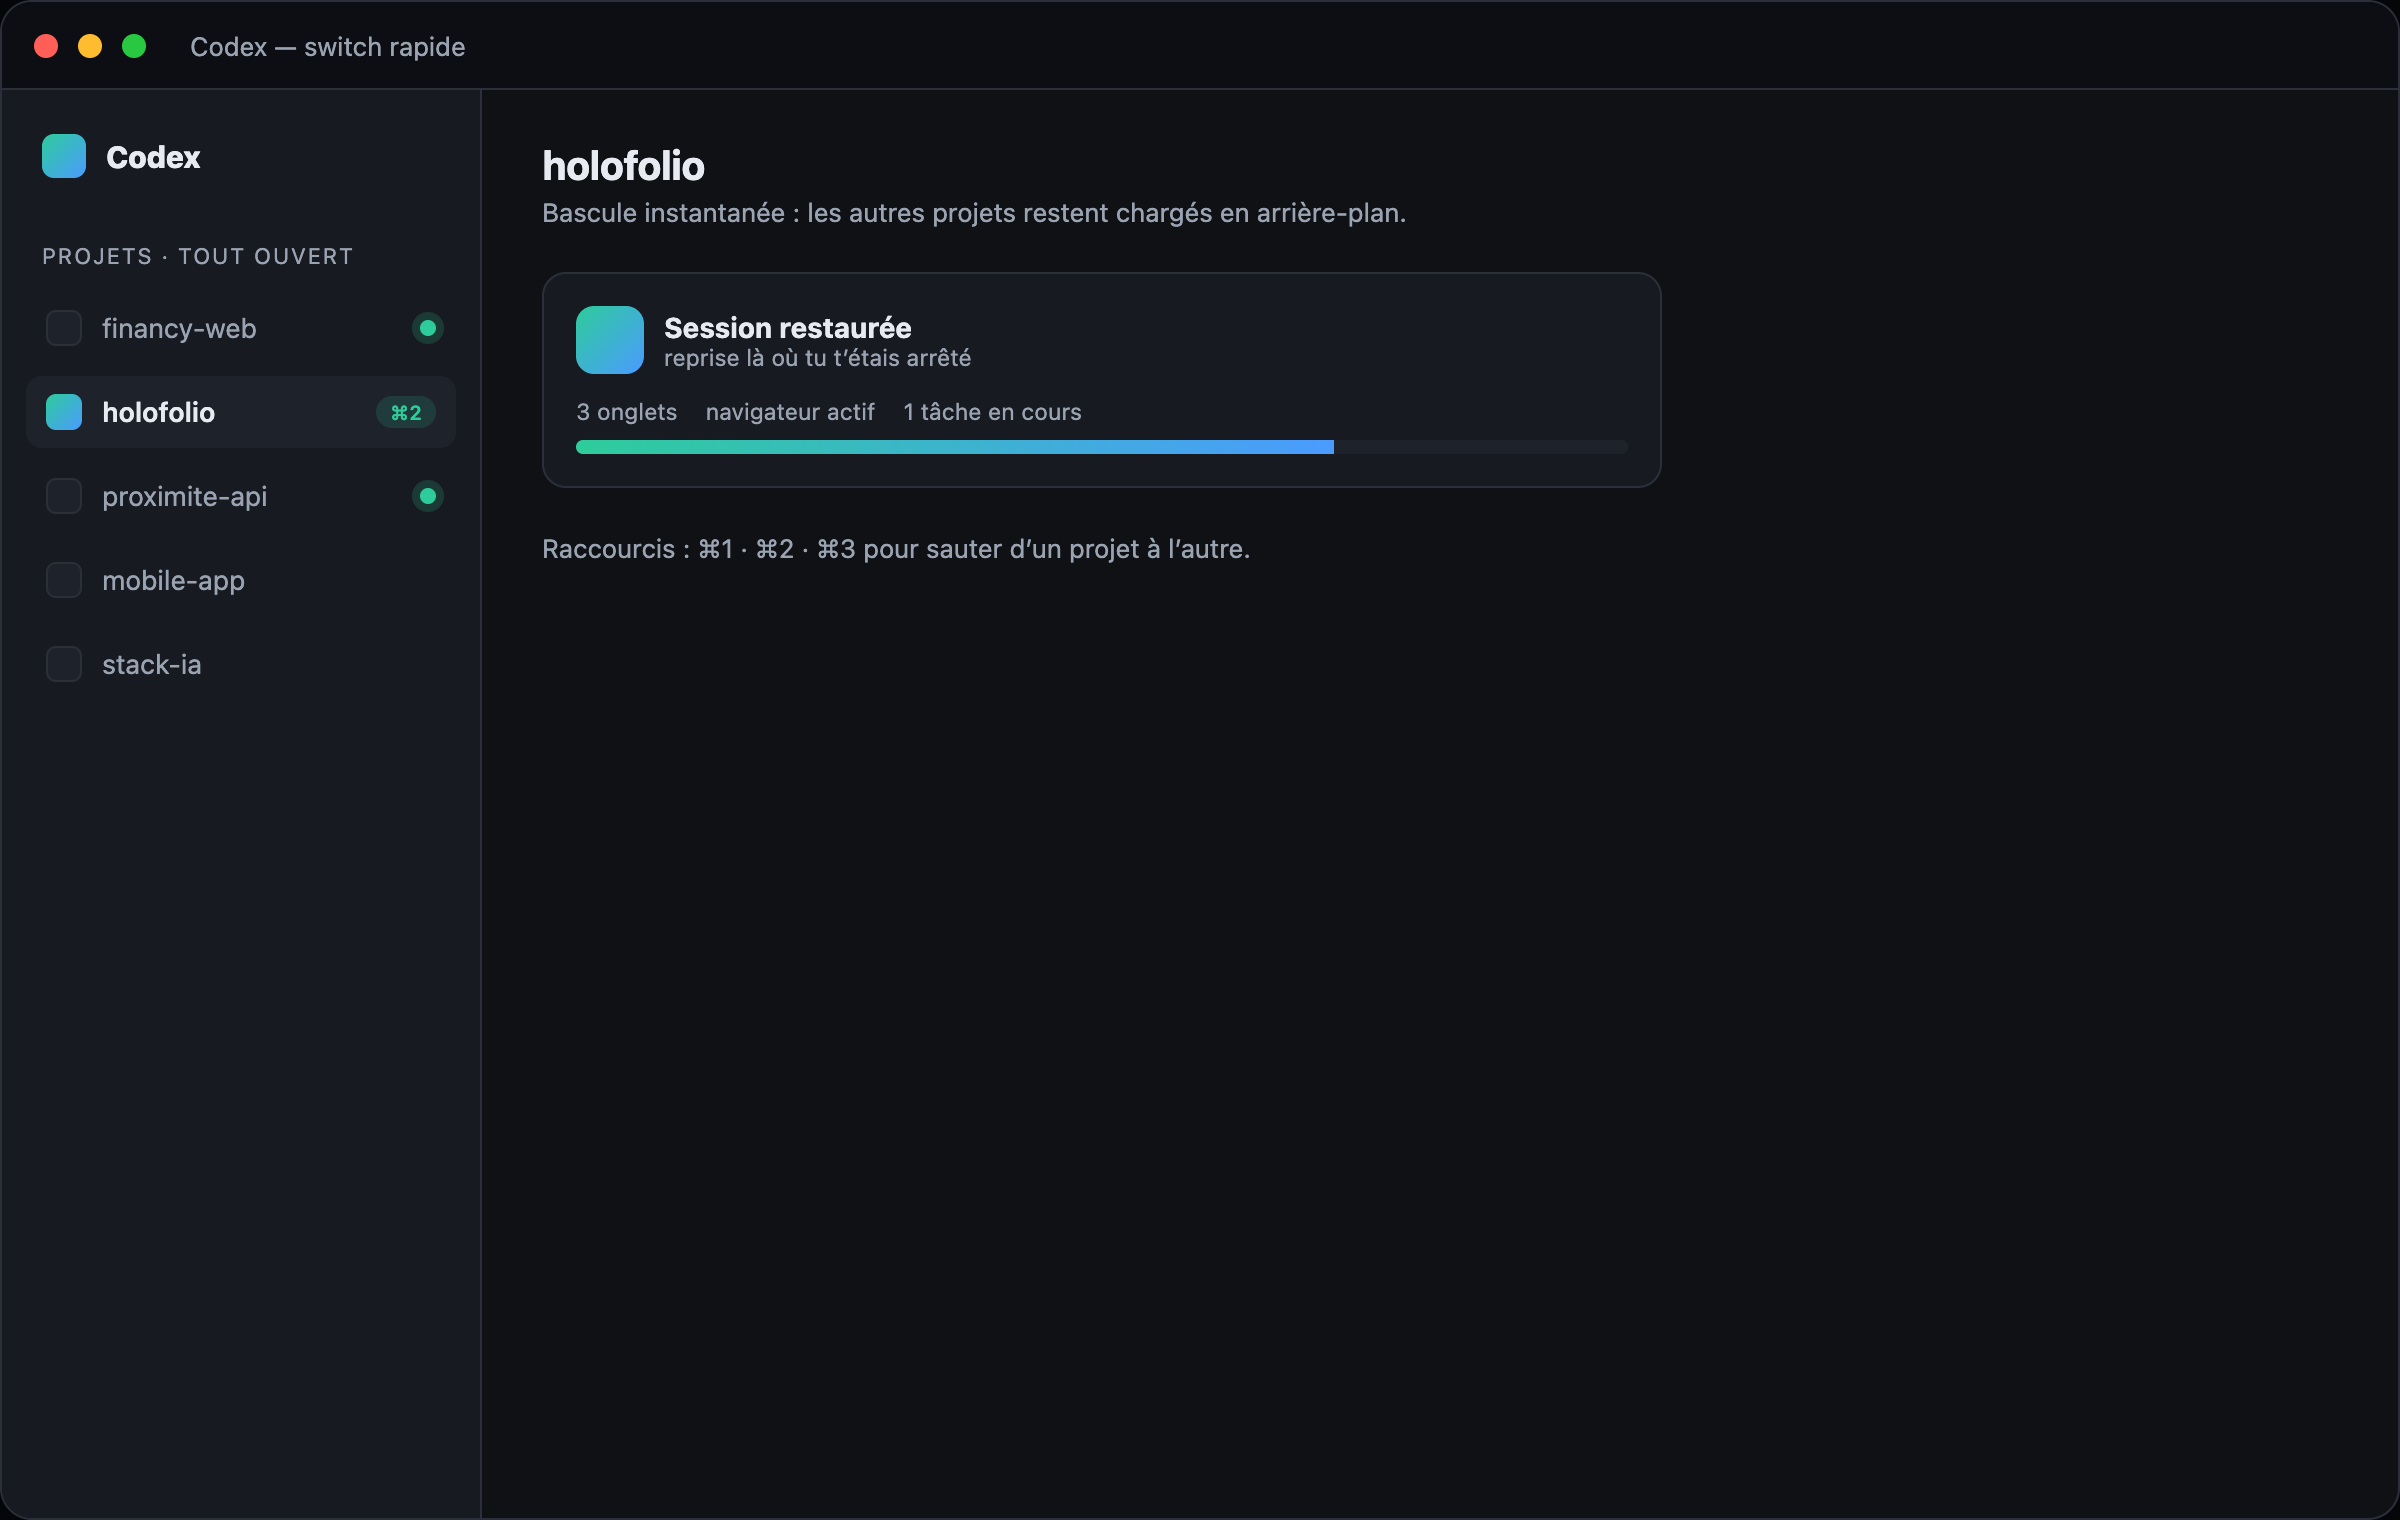
Task: Switch to the stack-ia project
Action: click(x=241, y=664)
